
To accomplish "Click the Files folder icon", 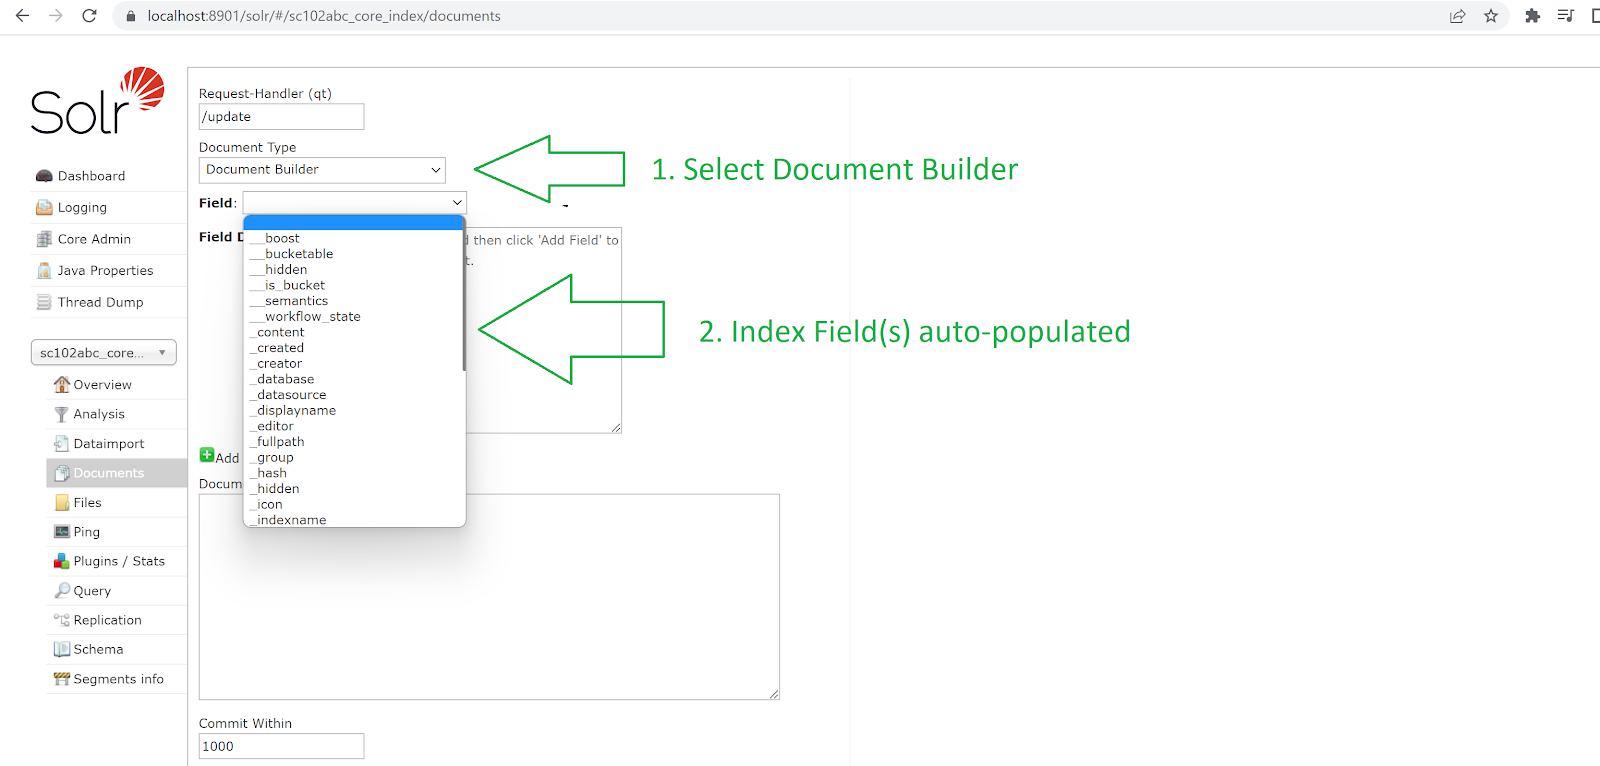I will pos(62,502).
